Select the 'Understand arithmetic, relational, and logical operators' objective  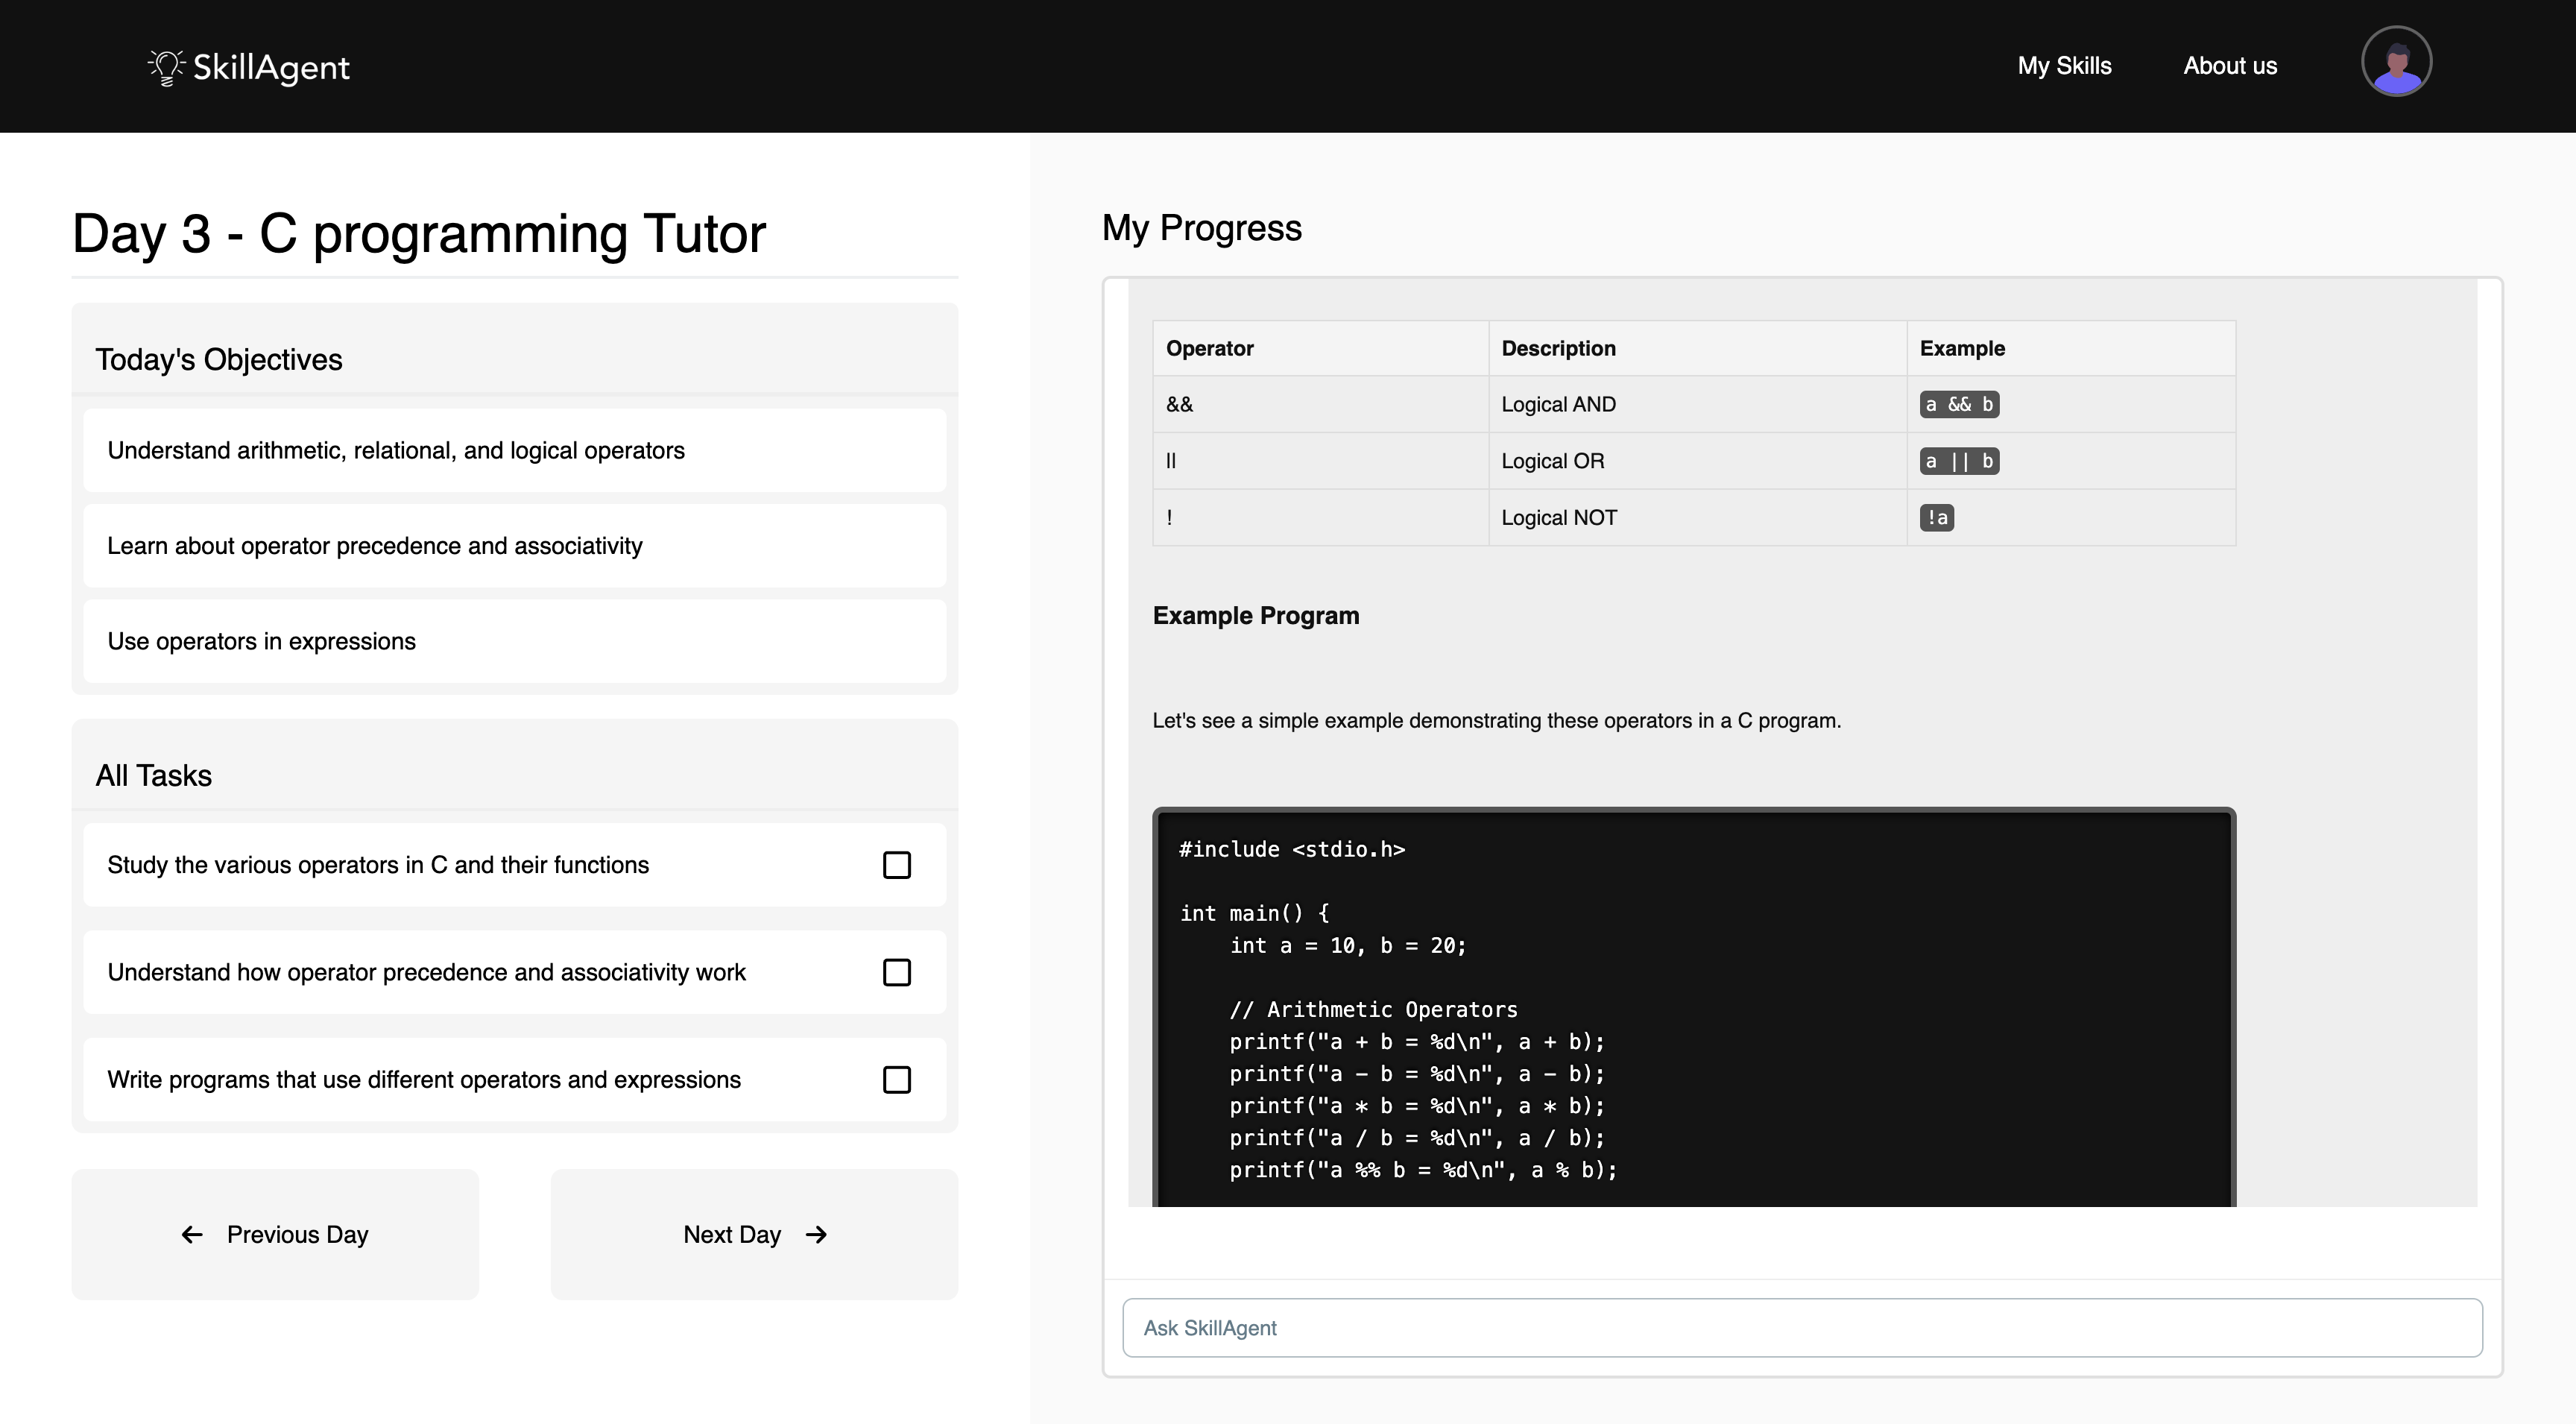[x=514, y=451]
